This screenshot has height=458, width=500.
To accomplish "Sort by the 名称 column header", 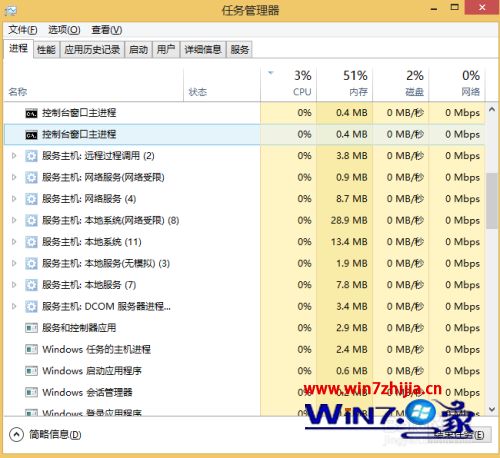I will click(x=93, y=84).
